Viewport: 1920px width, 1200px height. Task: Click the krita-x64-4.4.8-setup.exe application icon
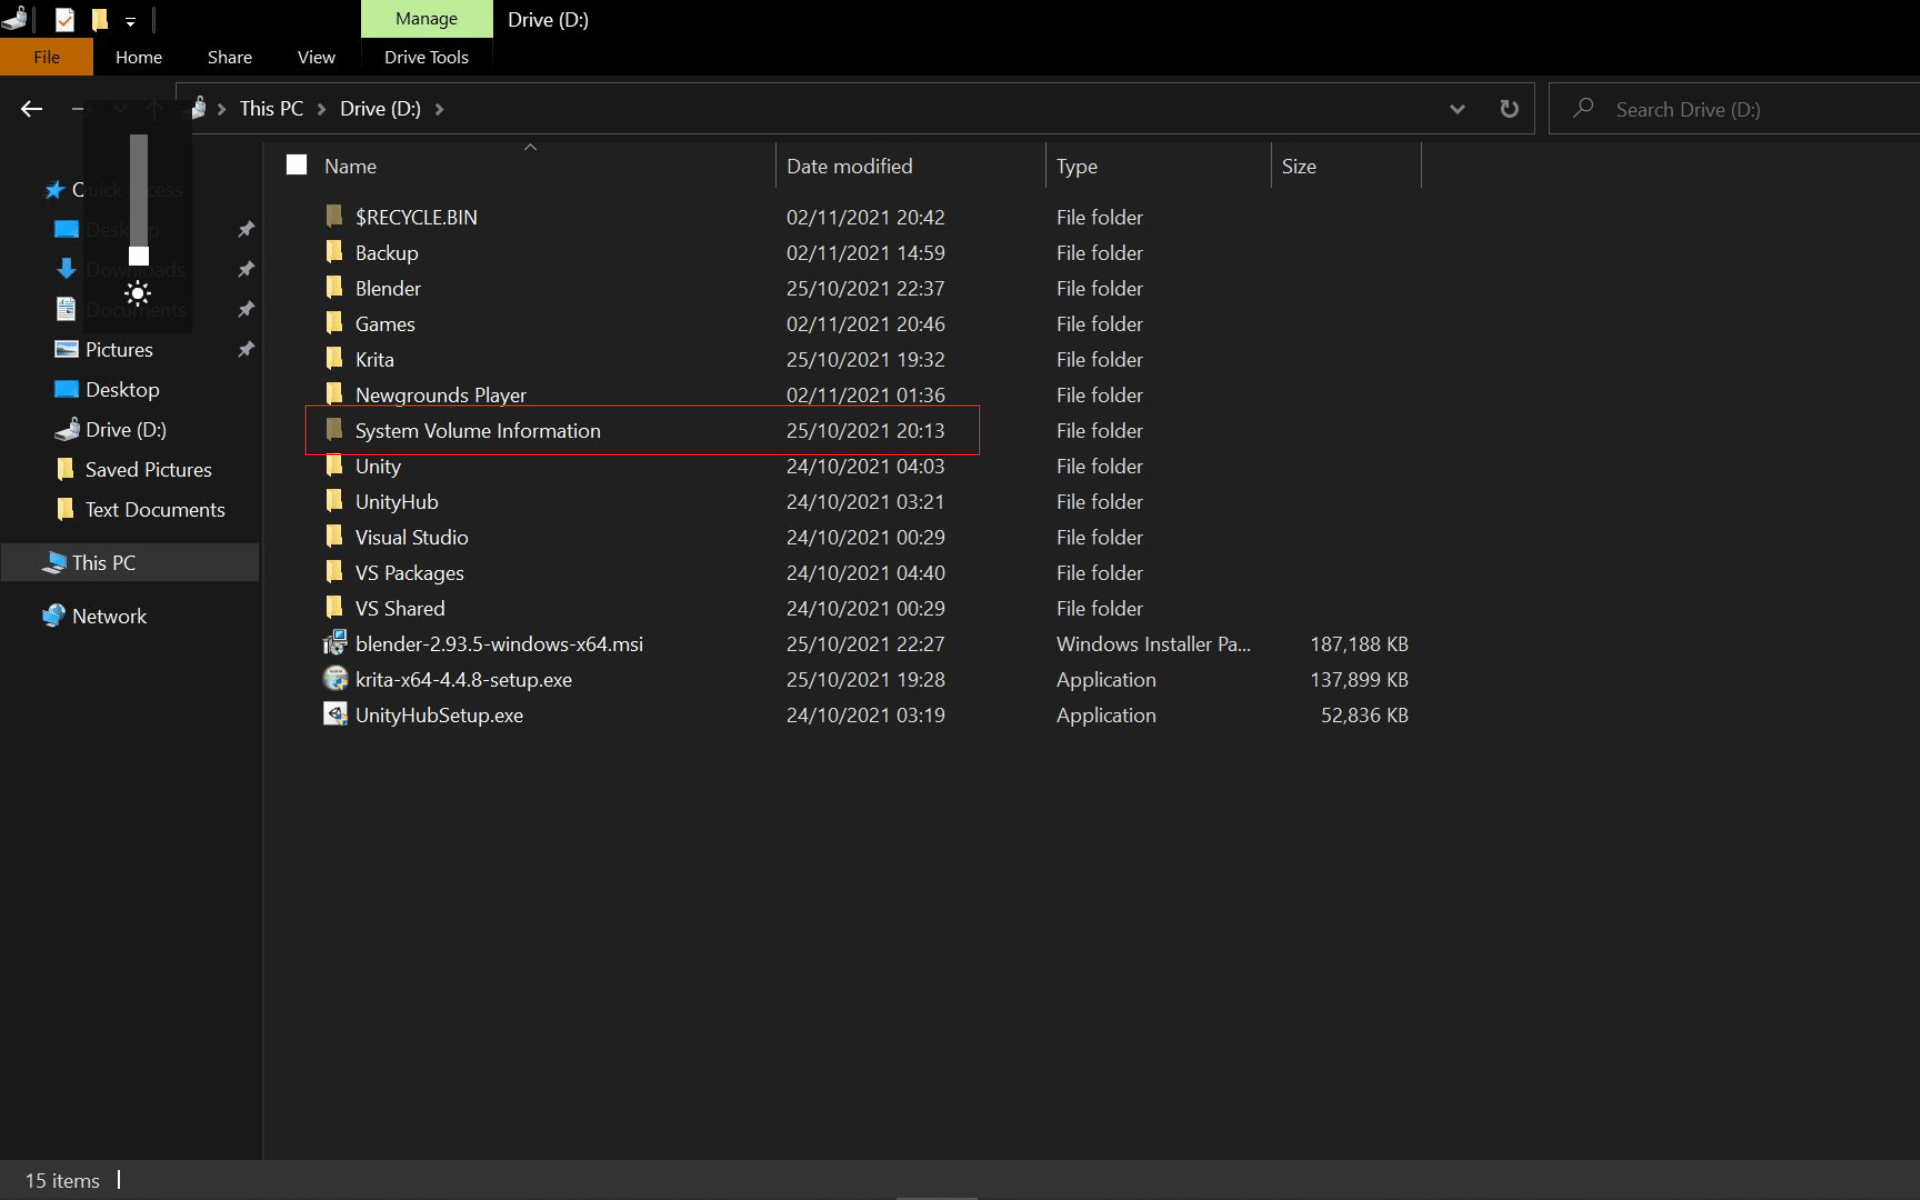pos(335,679)
